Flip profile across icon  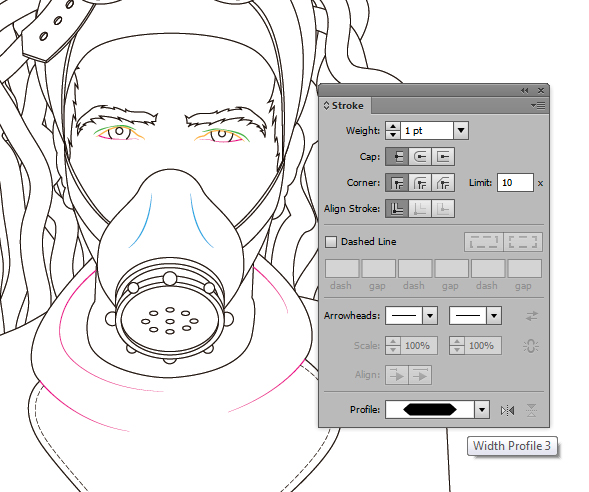[x=531, y=411]
